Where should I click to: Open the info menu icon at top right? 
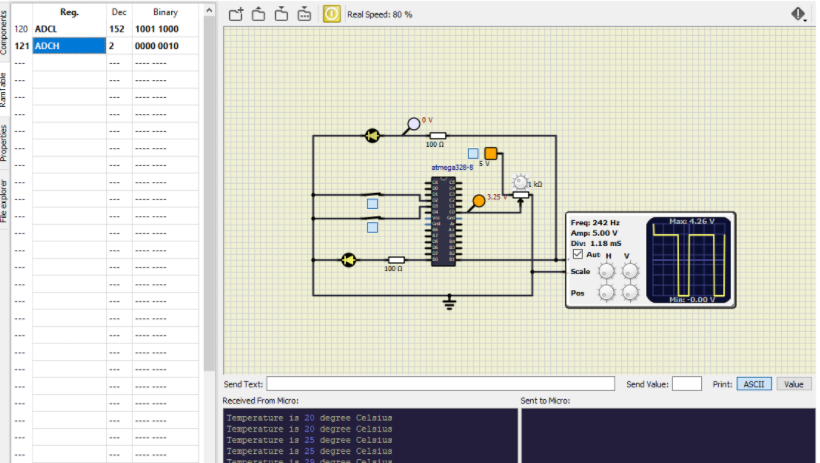pos(799,14)
